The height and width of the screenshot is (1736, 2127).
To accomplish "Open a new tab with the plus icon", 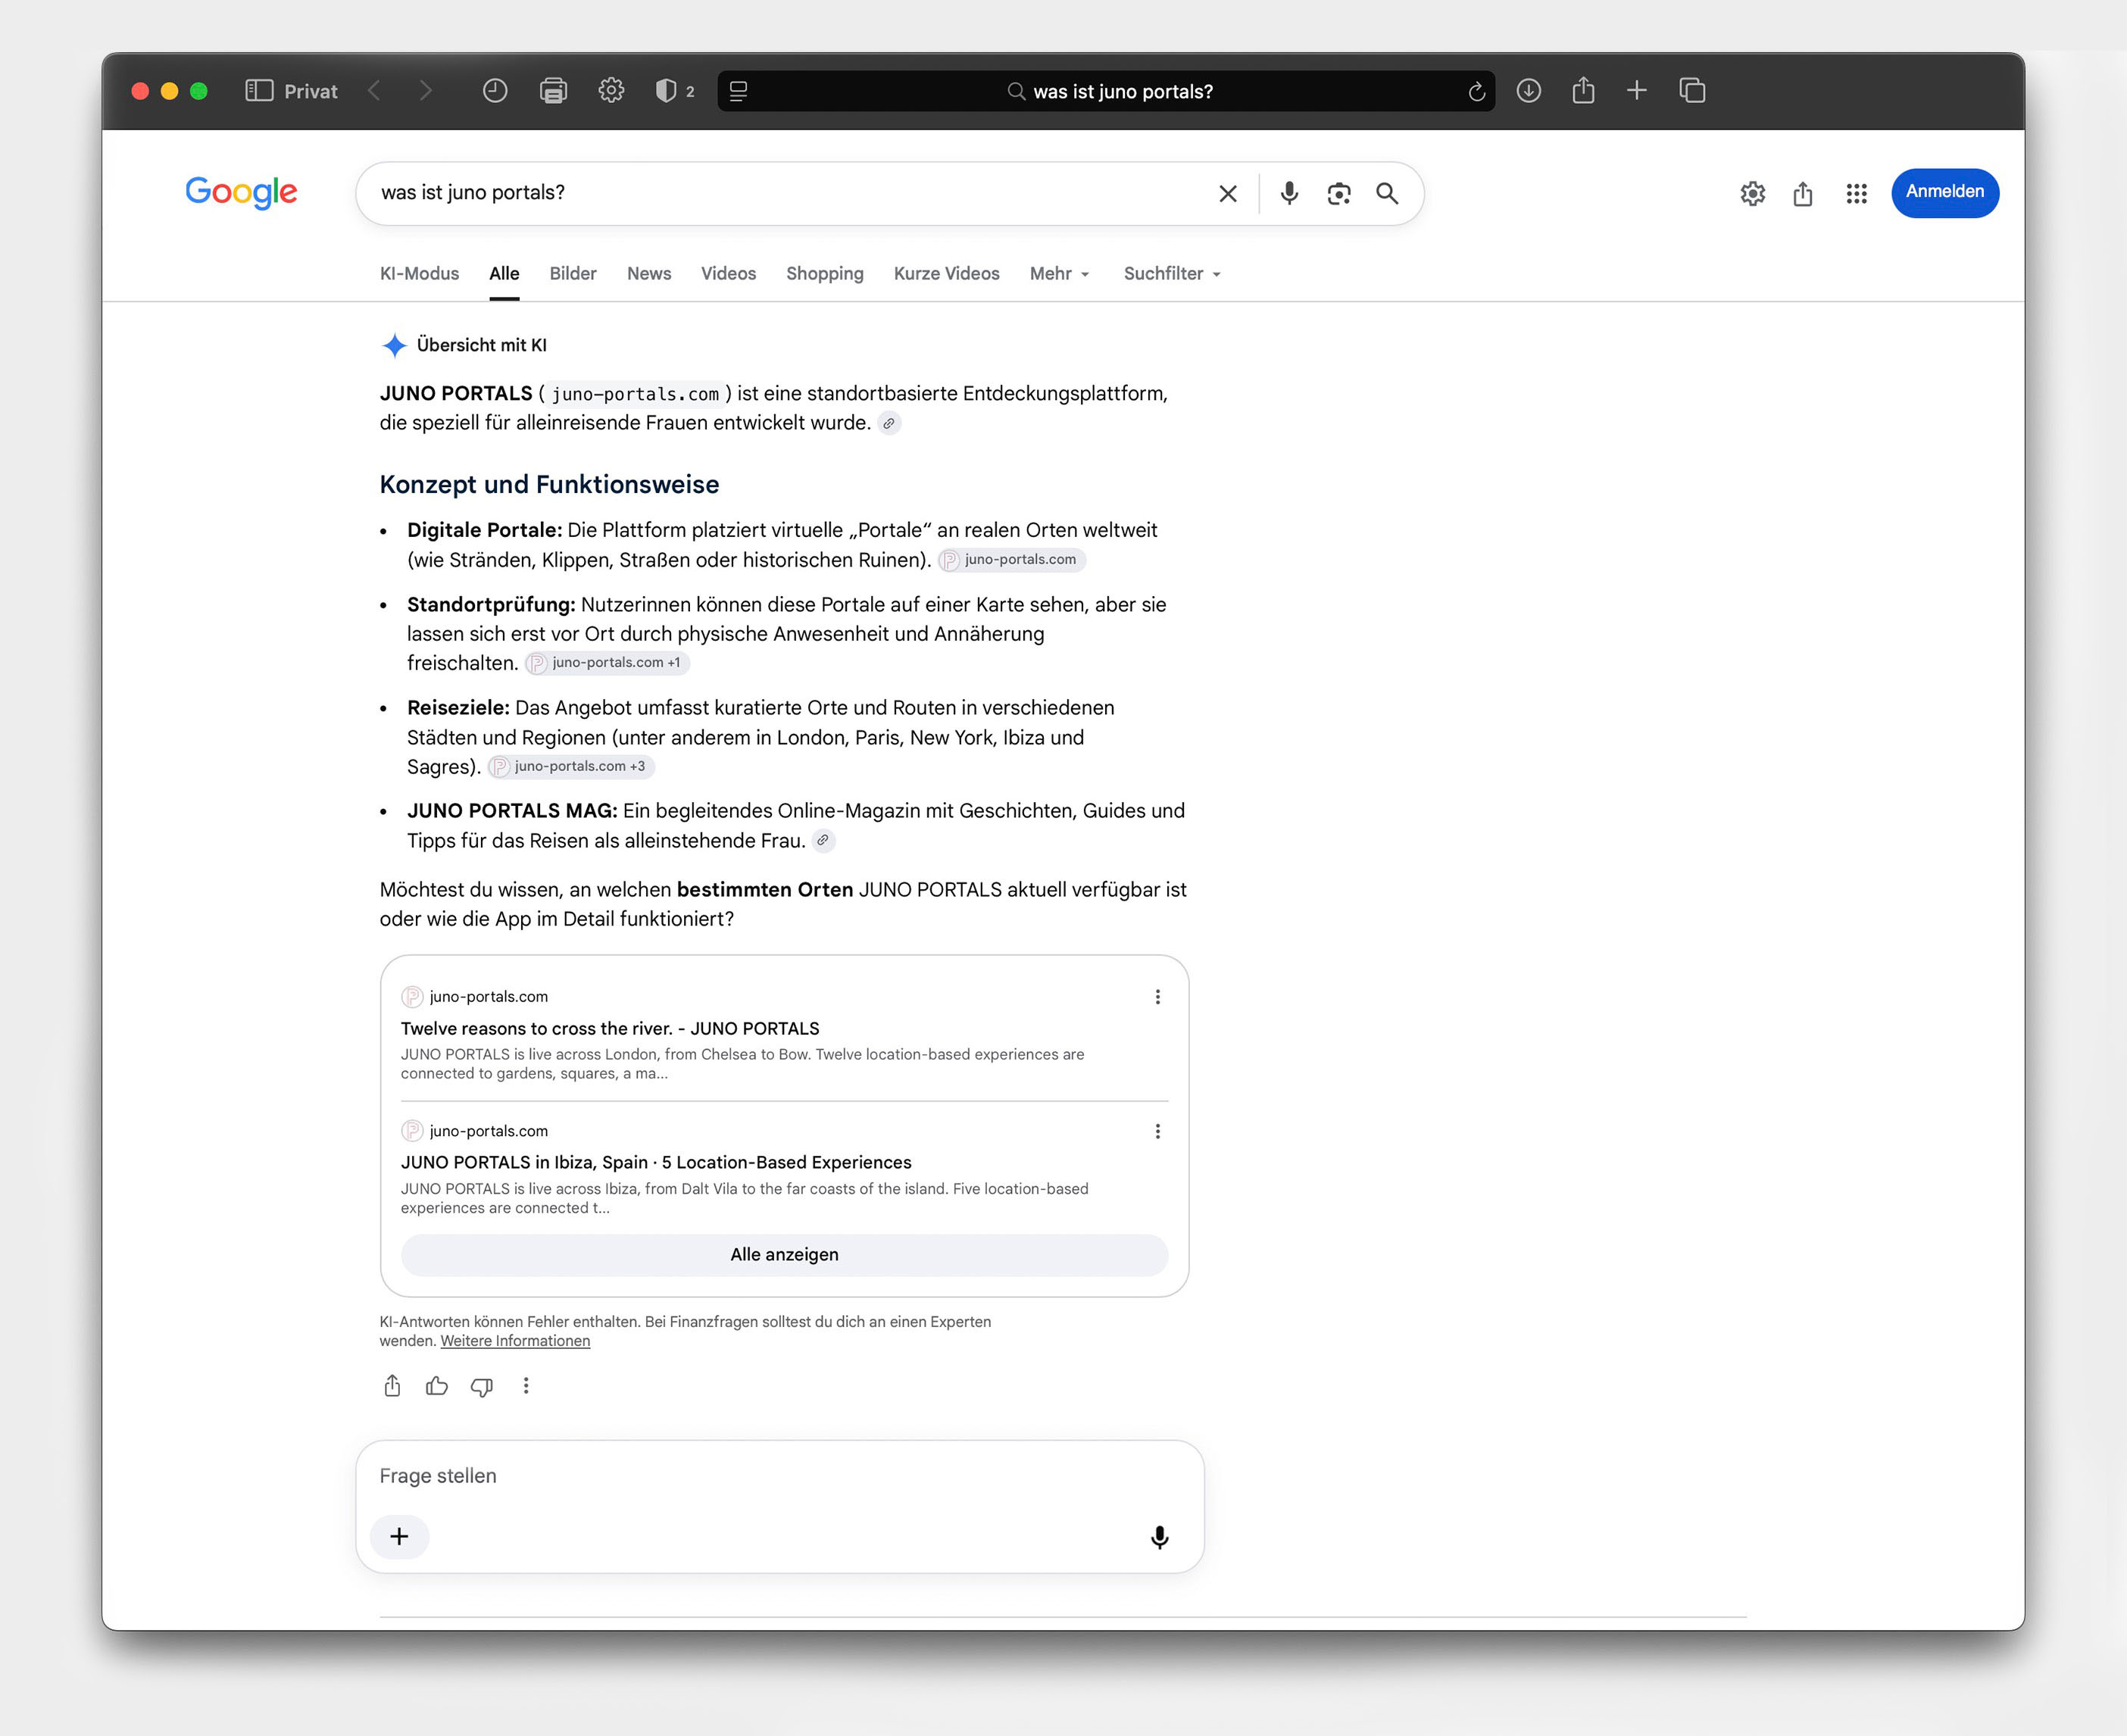I will point(1637,91).
